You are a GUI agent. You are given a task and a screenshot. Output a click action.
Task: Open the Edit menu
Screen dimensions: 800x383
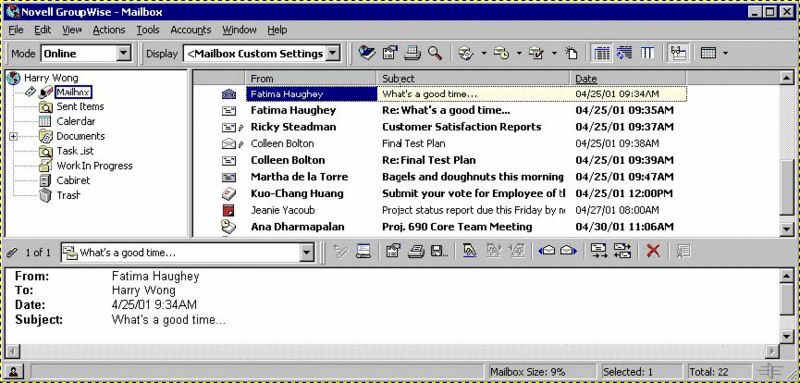(x=42, y=30)
